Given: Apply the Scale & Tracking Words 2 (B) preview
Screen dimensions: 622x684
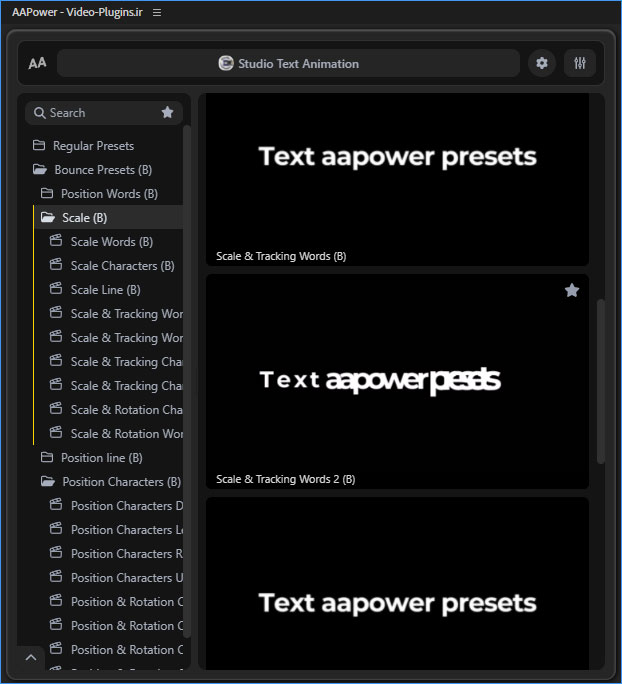Looking at the screenshot, I should 397,381.
